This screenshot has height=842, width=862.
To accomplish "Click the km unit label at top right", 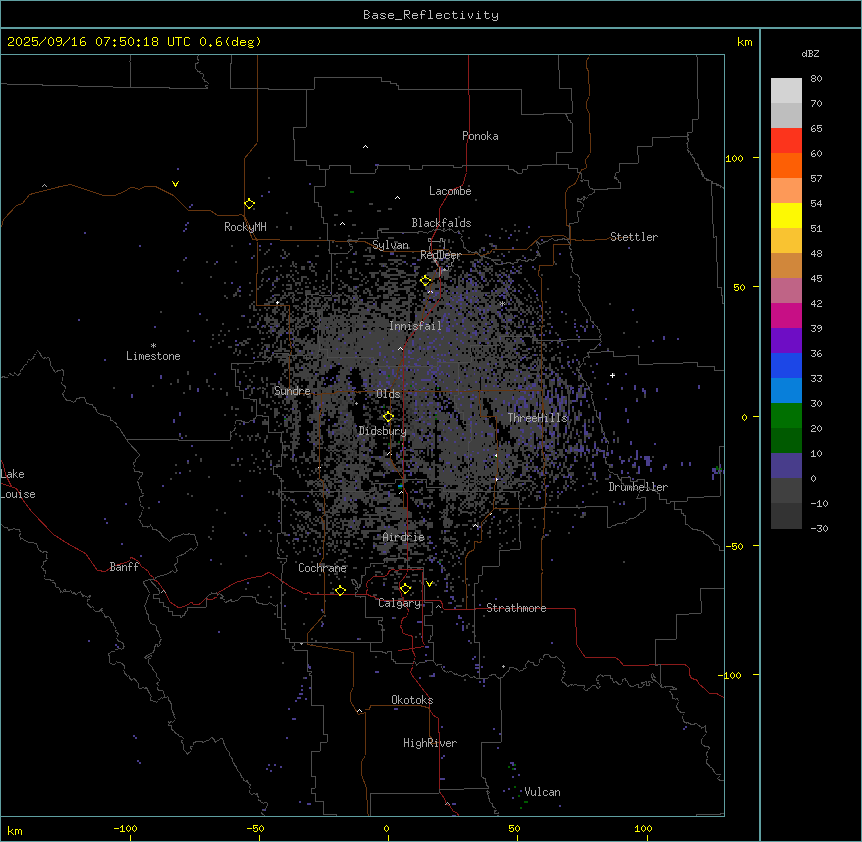I will 744,42.
